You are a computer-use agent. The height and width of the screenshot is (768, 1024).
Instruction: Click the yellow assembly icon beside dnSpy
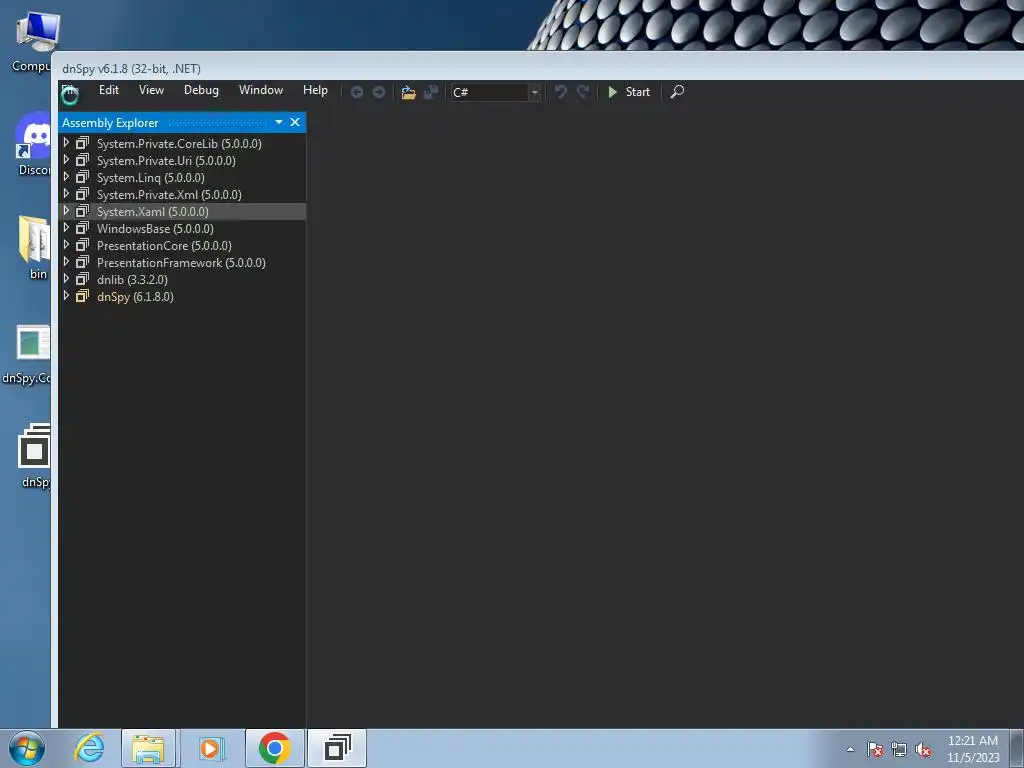click(x=82, y=295)
